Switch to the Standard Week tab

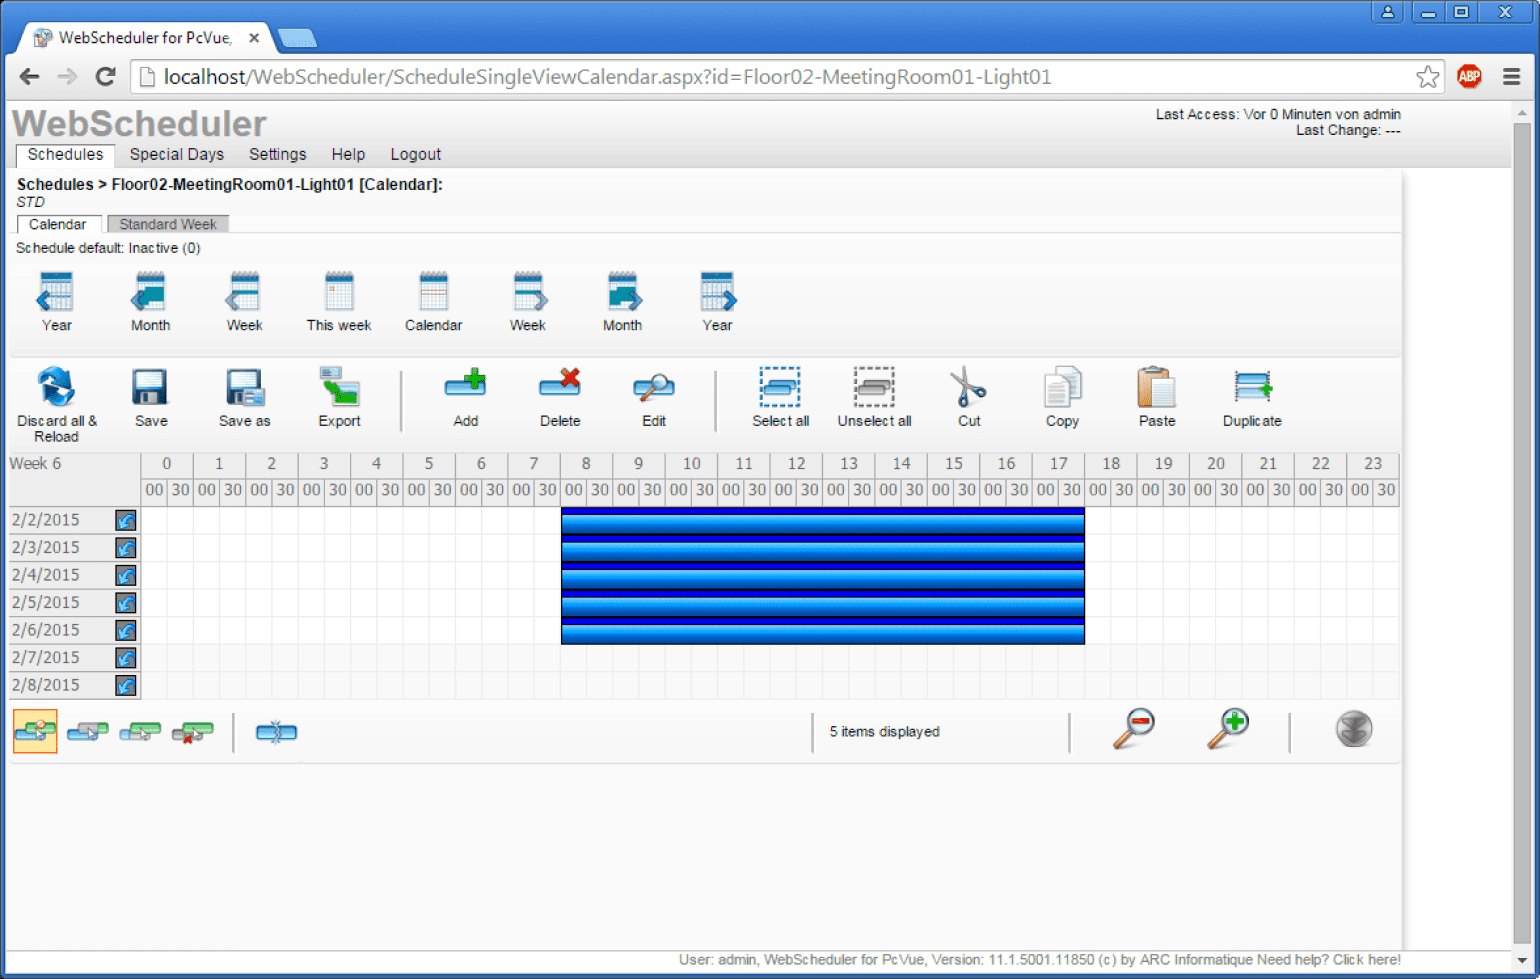click(x=168, y=224)
